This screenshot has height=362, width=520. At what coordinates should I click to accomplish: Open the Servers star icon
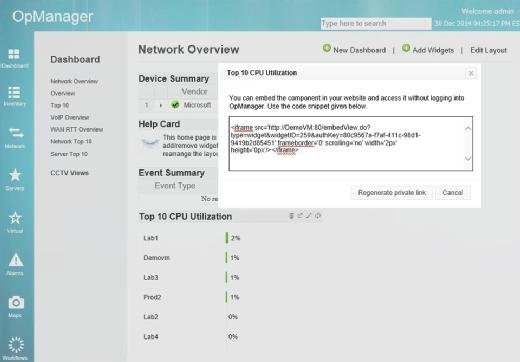tap(15, 175)
